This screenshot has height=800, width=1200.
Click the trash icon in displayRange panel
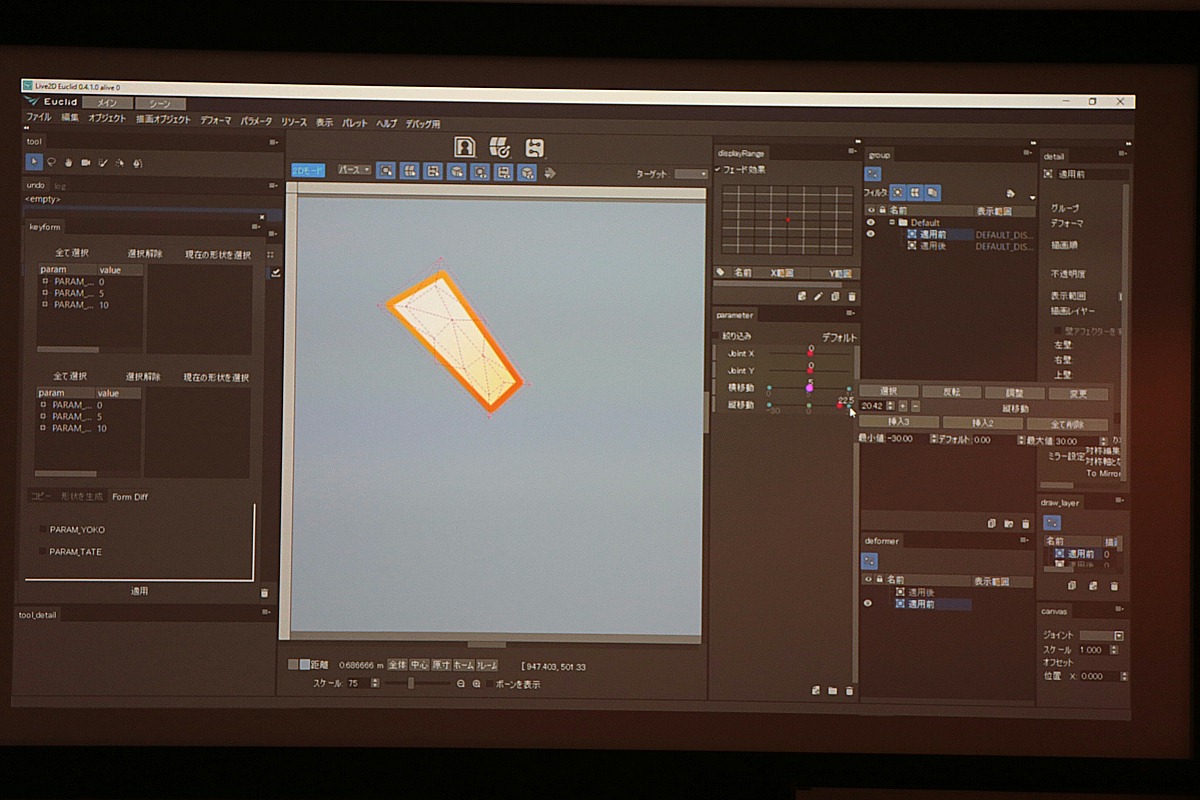(x=852, y=296)
